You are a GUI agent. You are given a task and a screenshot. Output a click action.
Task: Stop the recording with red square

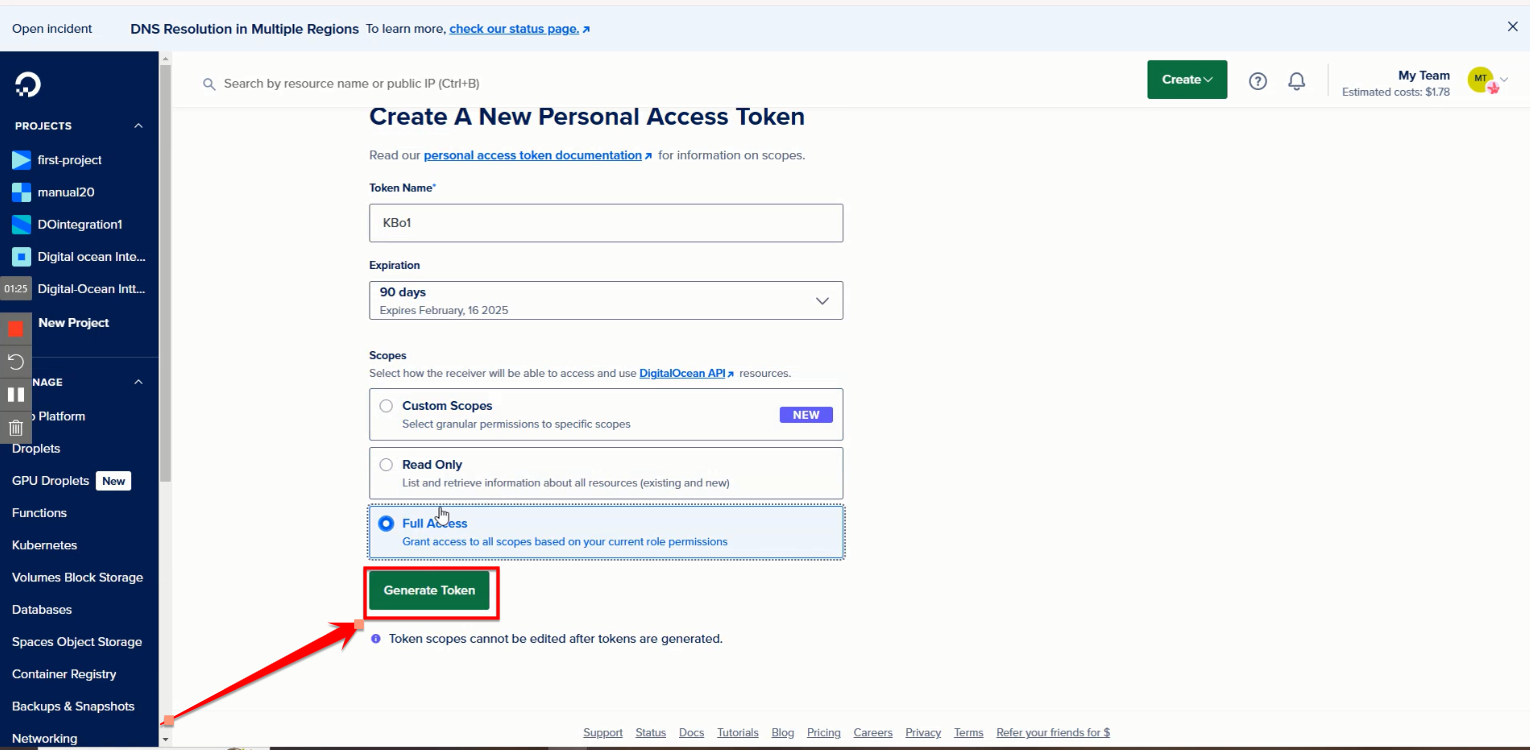[x=16, y=328]
